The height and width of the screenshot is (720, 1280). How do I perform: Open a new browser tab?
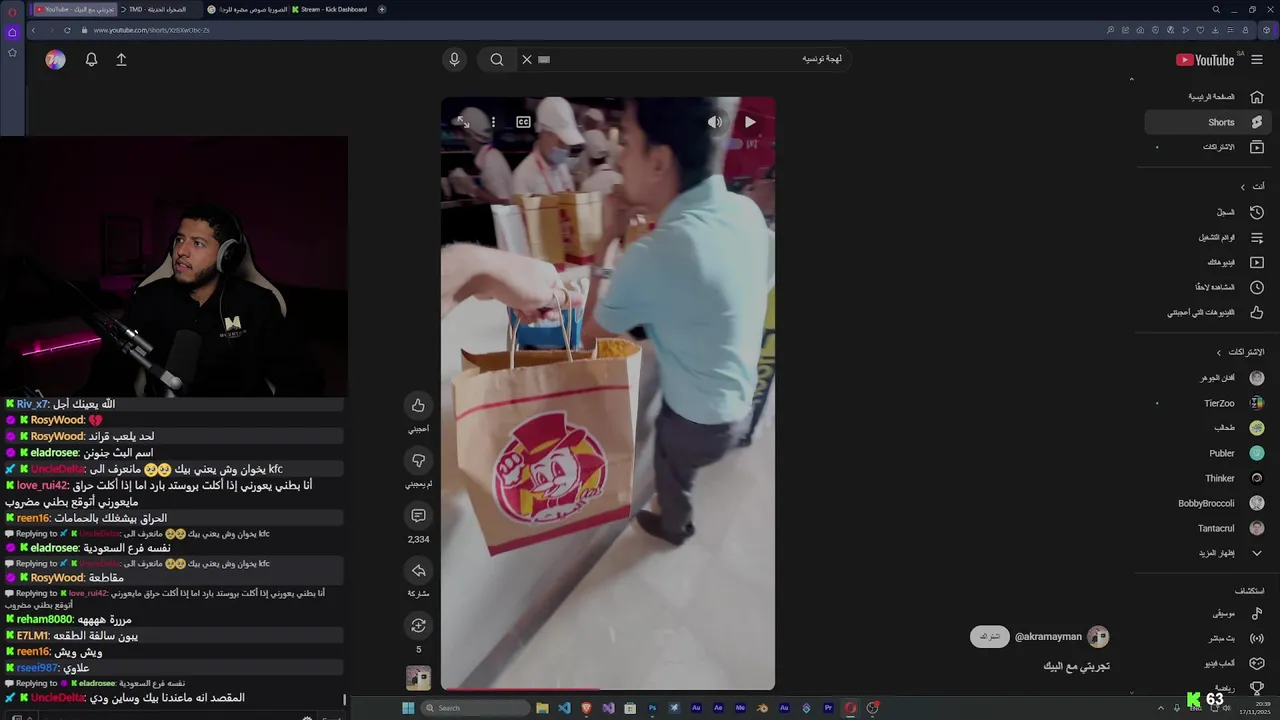(382, 9)
